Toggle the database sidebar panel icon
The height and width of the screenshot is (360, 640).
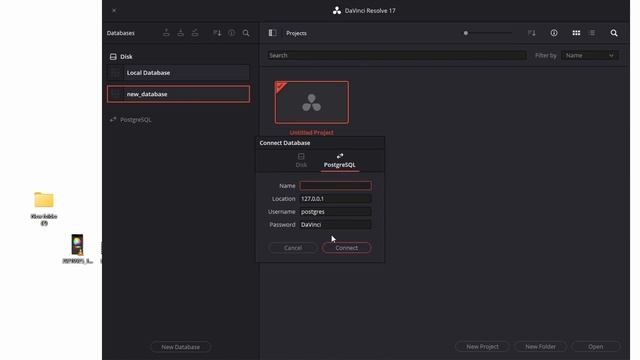(x=273, y=33)
